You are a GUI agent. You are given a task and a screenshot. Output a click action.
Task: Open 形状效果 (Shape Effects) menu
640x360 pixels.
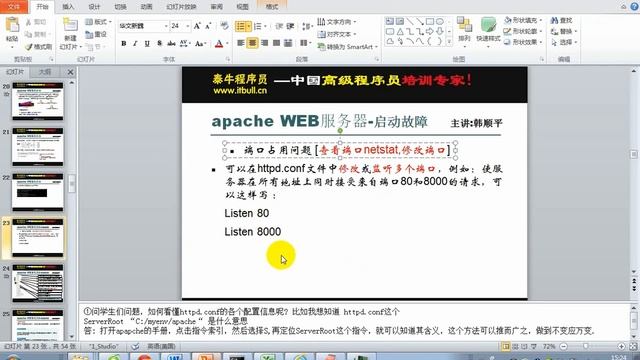[x=523, y=42]
